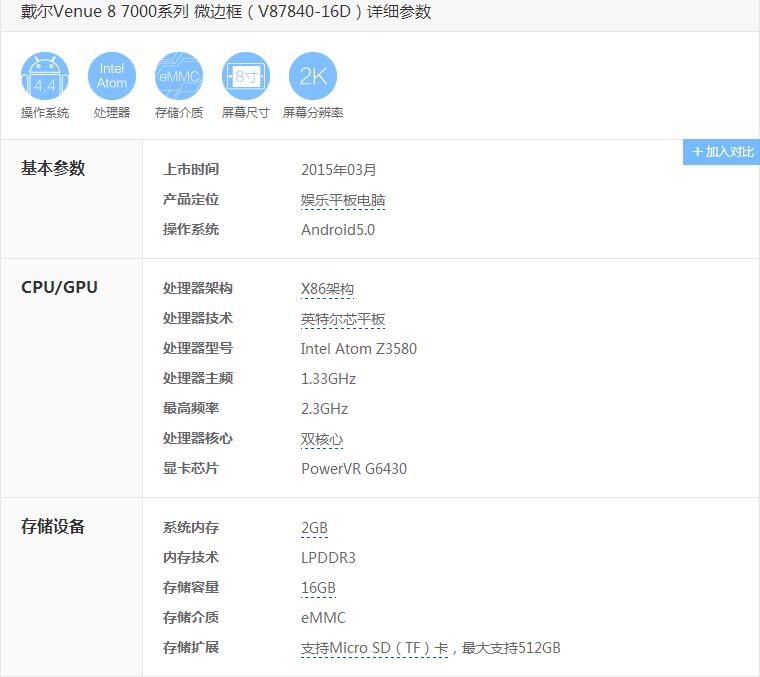This screenshot has width=760, height=677.
Task: Click the 存储扩展 label
Action: (191, 648)
